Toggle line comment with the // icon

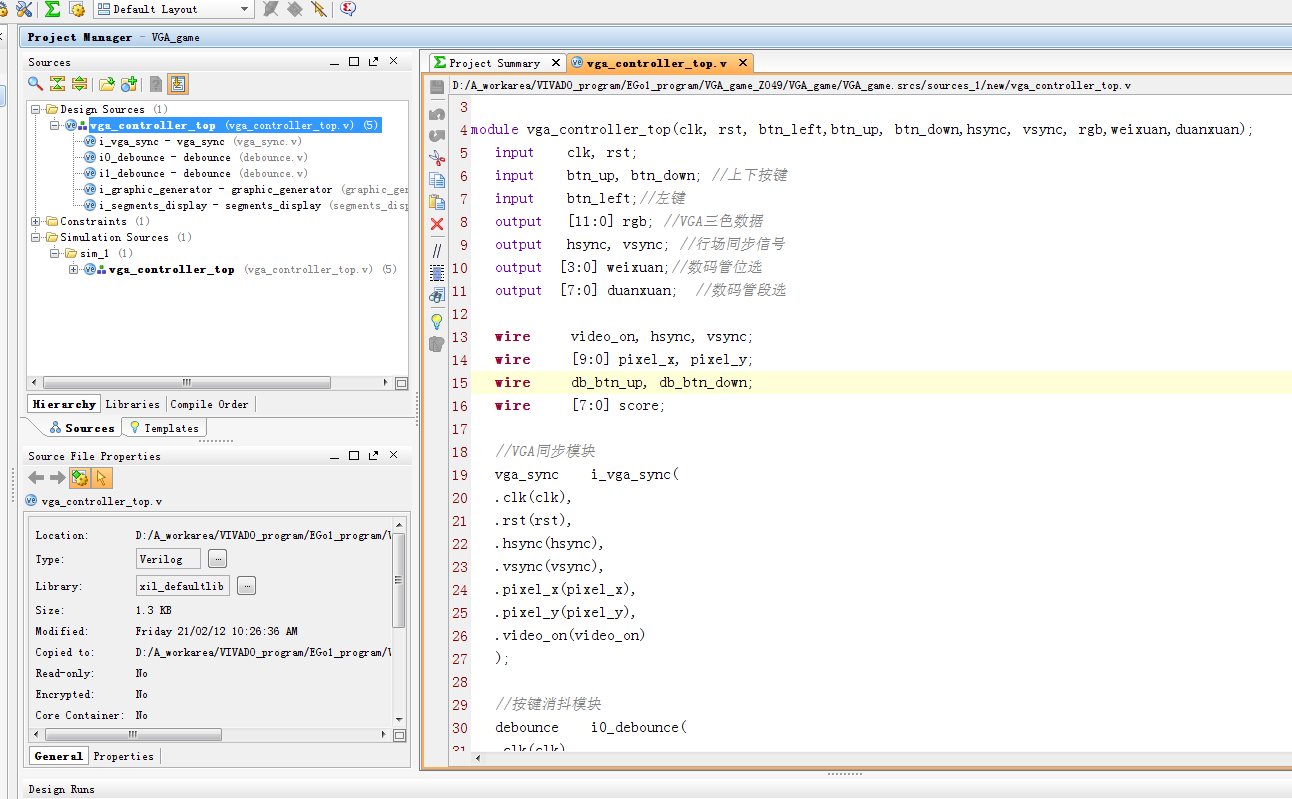pos(437,250)
